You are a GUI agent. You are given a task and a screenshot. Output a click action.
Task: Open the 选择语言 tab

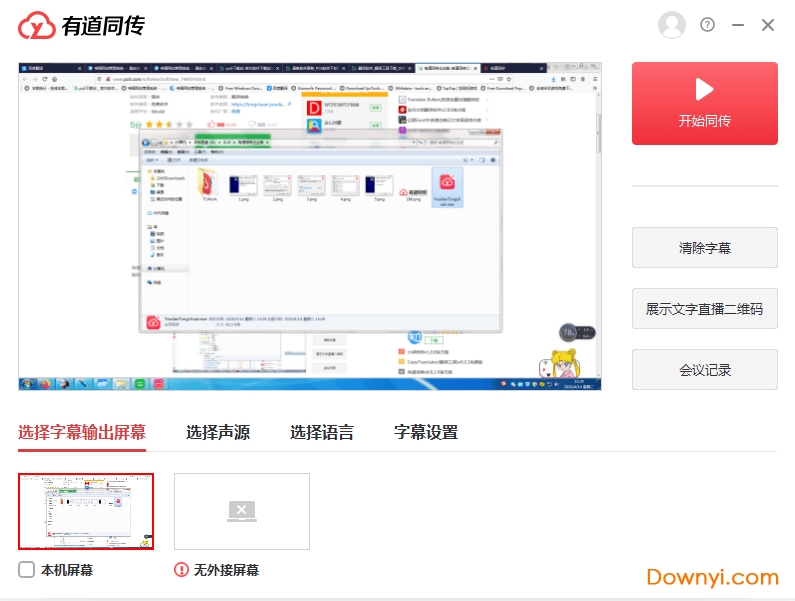[321, 433]
